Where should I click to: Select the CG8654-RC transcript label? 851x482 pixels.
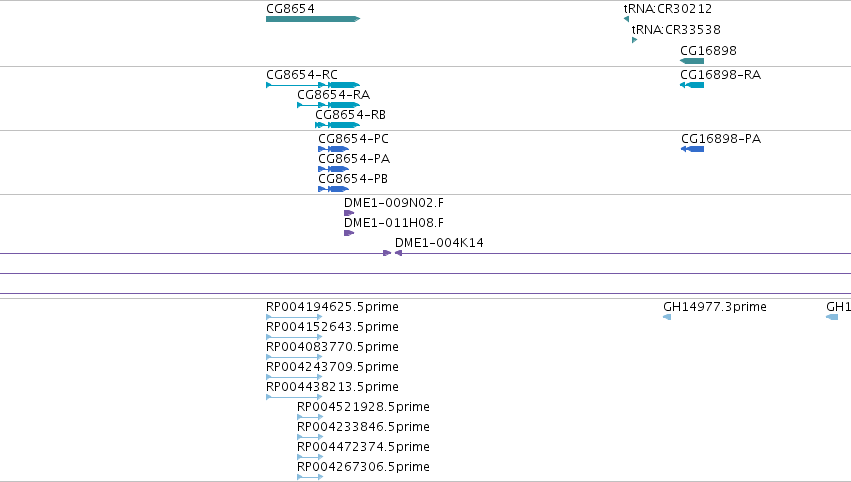302,75
